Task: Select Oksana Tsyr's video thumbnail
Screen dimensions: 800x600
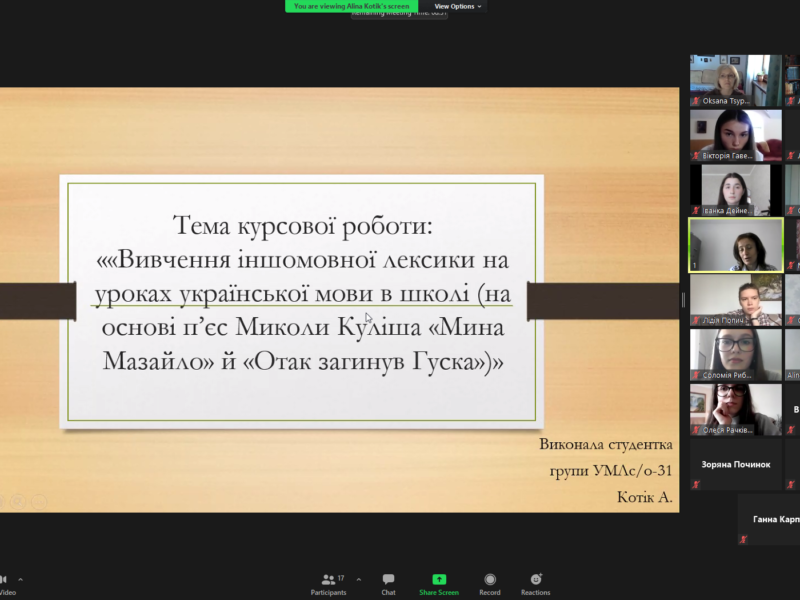Action: click(x=735, y=81)
